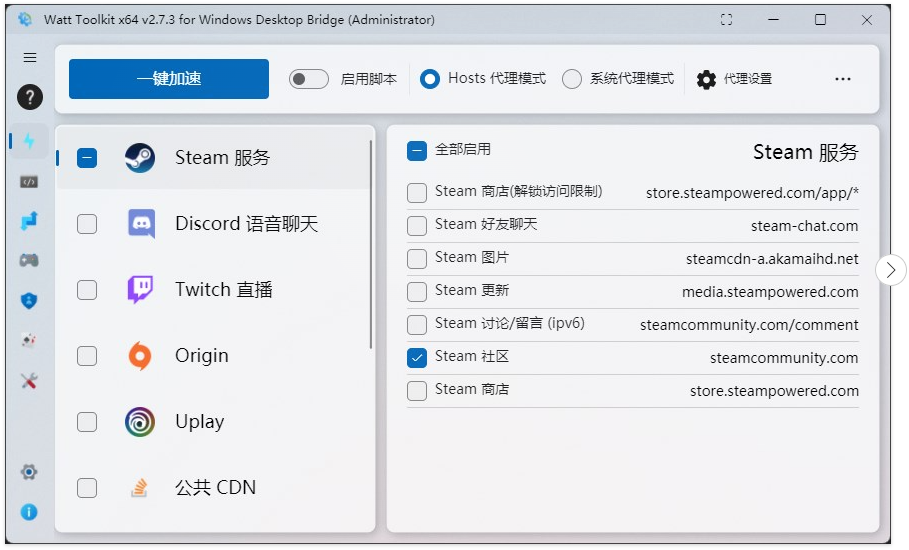This screenshot has width=909, height=550.
Task: Check Steam 讨论/留言 (ipv6) checkbox
Action: [417, 325]
